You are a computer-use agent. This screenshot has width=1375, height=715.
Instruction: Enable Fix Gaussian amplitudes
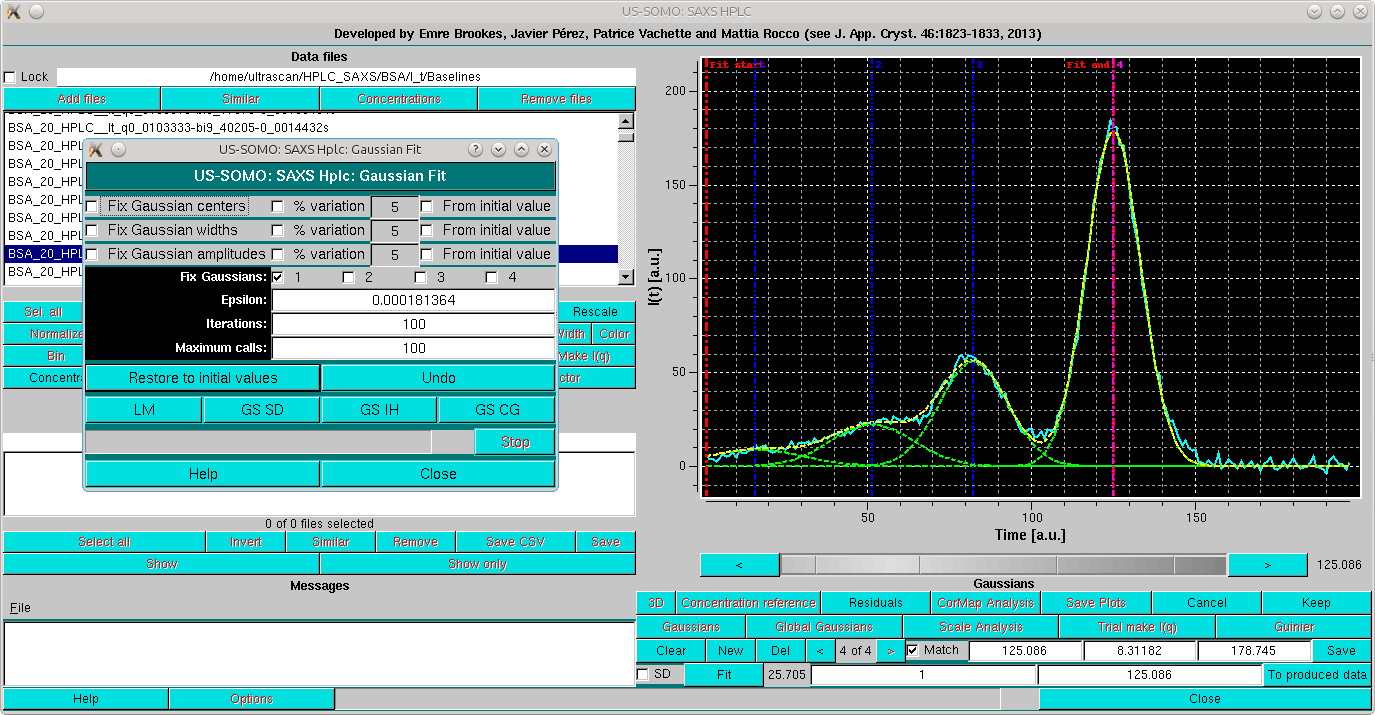point(92,254)
